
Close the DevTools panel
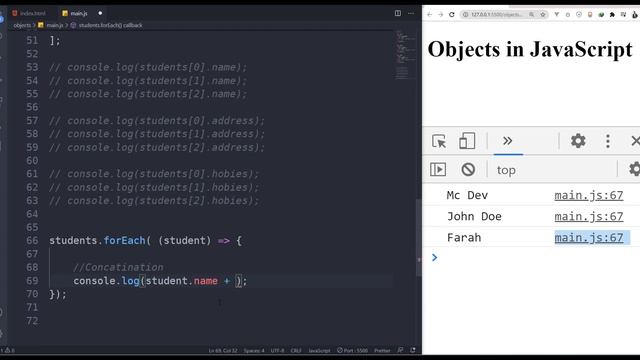(x=635, y=141)
